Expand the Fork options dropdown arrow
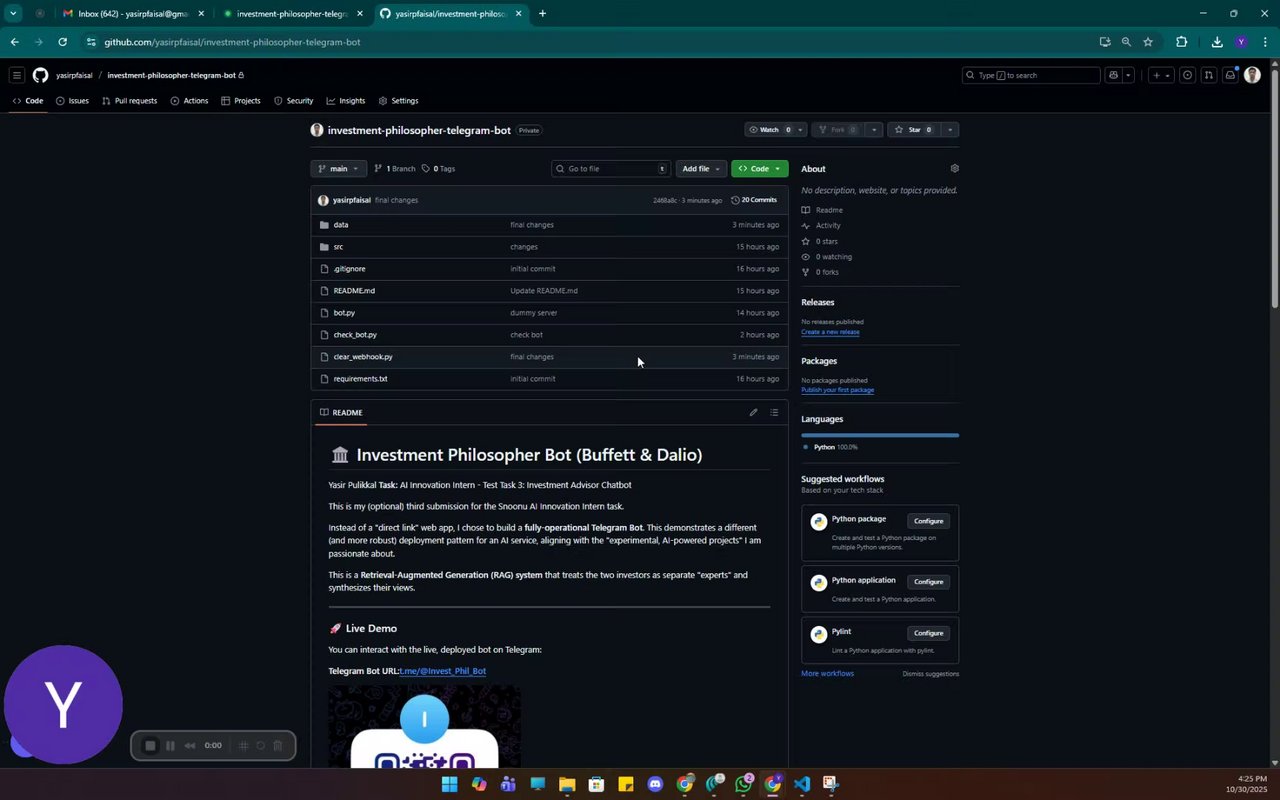 874,130
